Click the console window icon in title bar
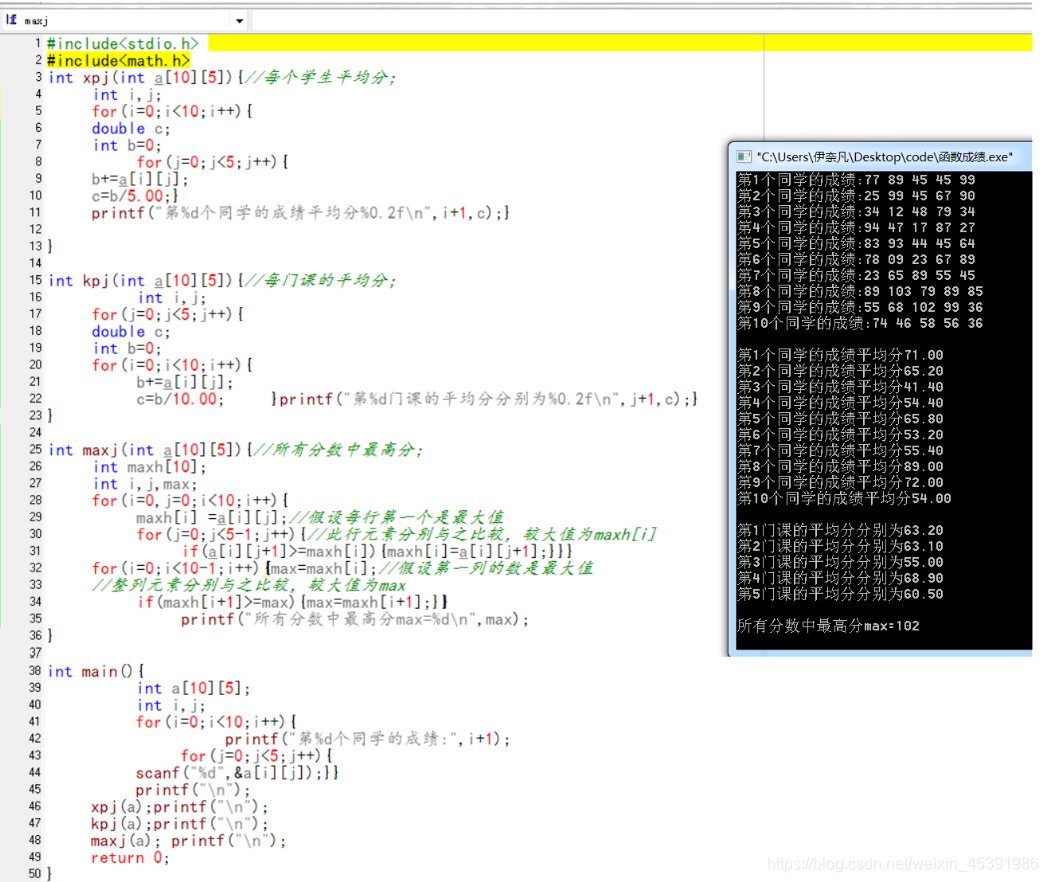This screenshot has height=882, width=1048. 744,157
